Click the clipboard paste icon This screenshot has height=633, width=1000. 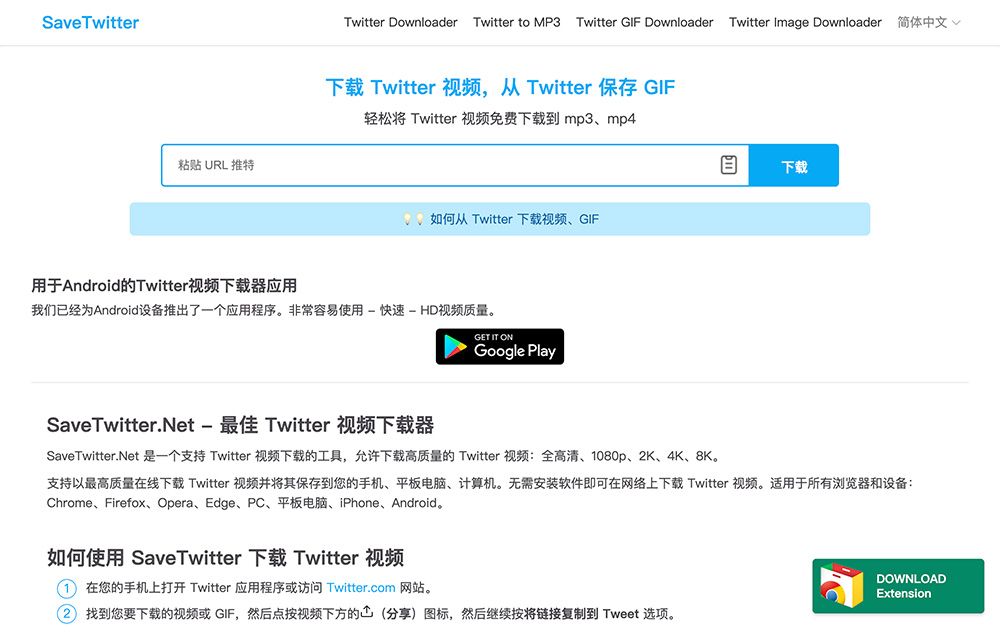tap(728, 165)
